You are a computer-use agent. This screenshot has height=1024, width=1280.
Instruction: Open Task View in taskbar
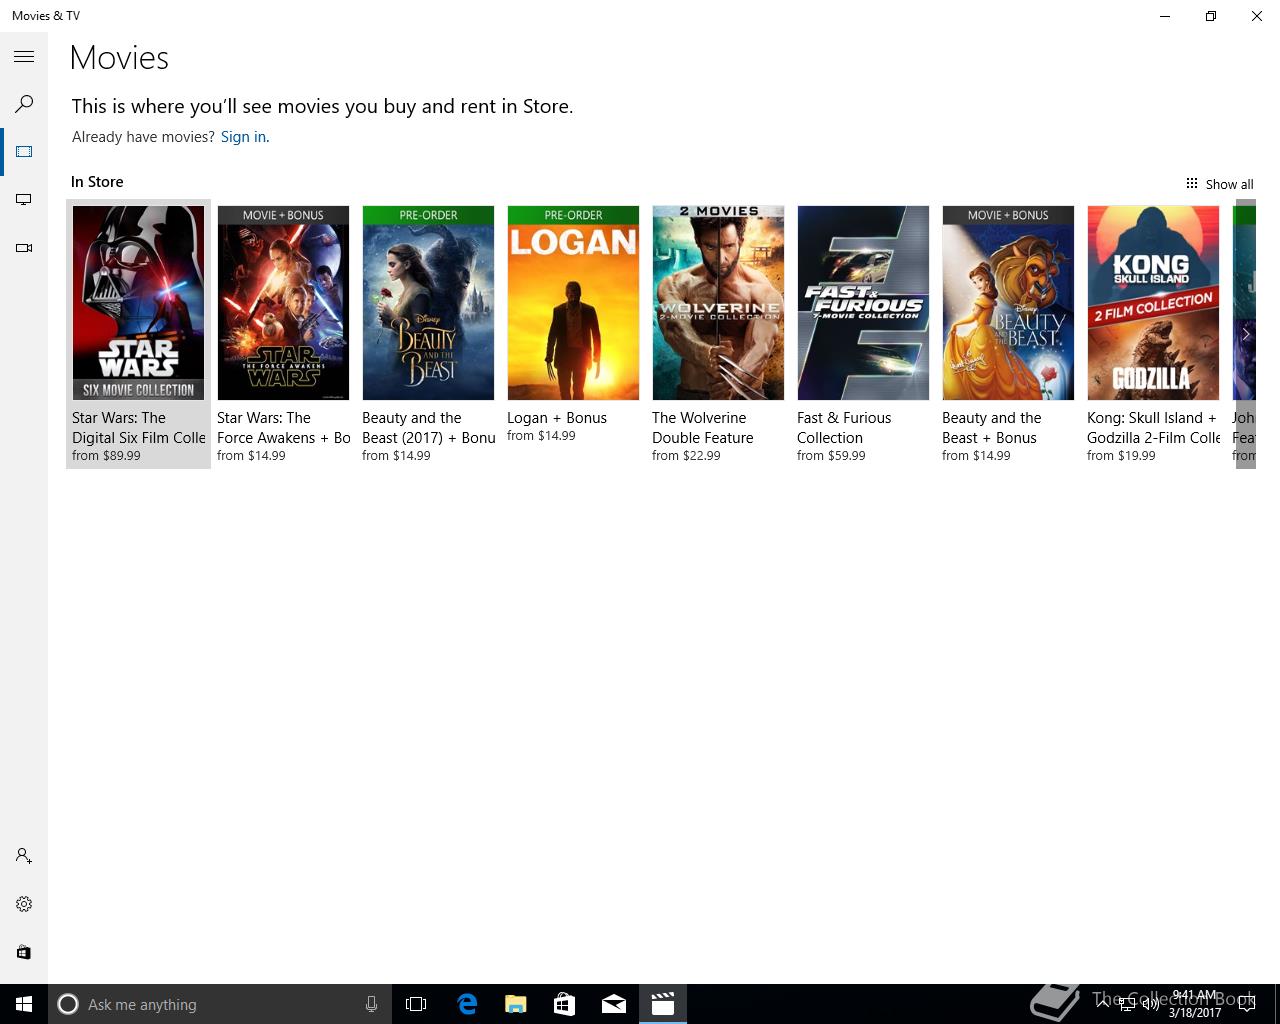[x=416, y=1004]
